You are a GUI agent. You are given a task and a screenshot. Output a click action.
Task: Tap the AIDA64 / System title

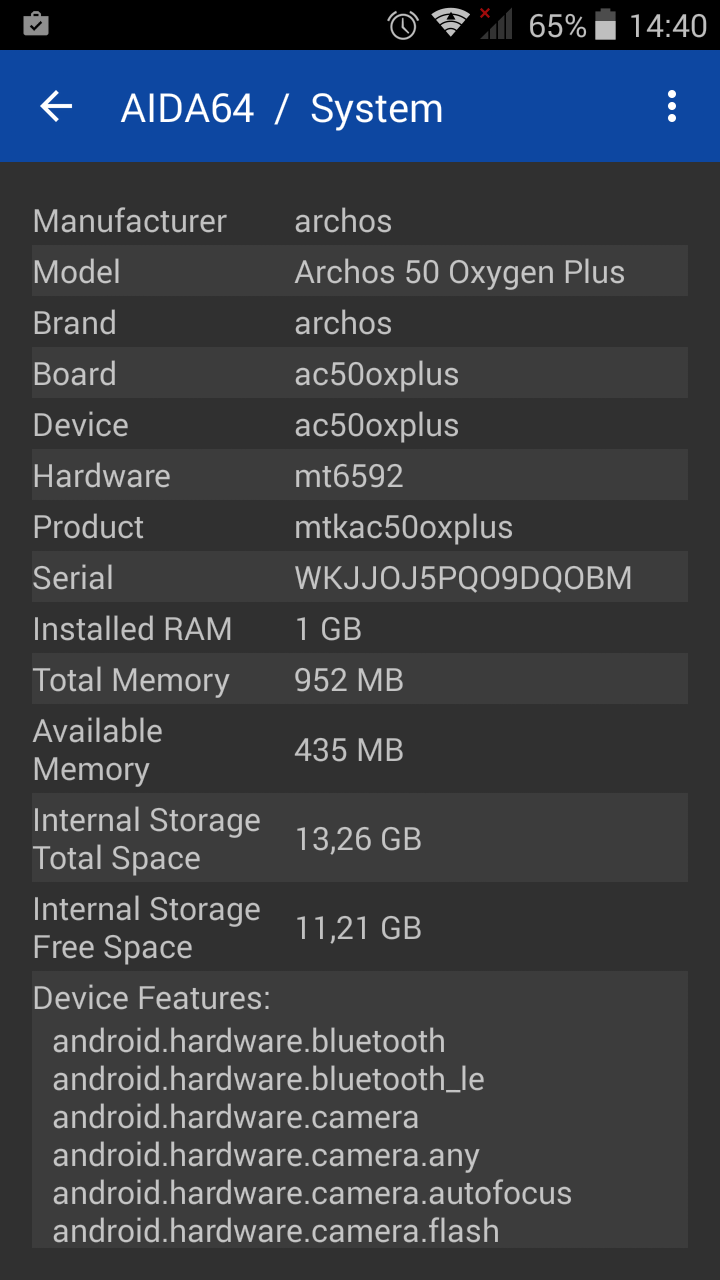click(281, 108)
